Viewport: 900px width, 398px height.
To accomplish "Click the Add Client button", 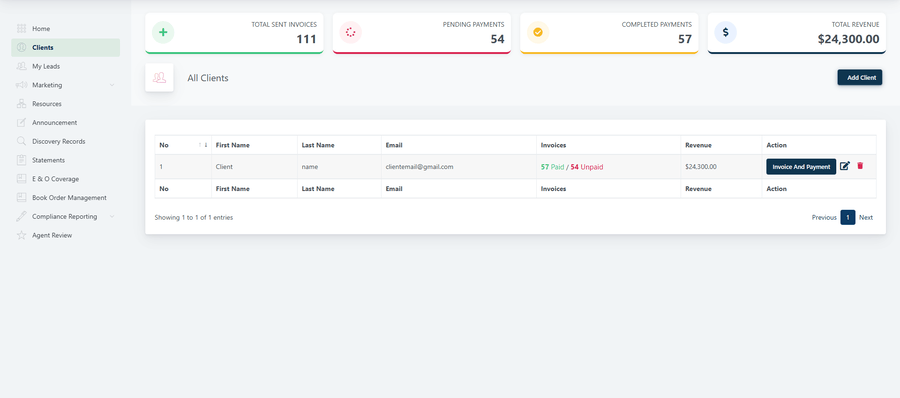I will pyautogui.click(x=860, y=78).
